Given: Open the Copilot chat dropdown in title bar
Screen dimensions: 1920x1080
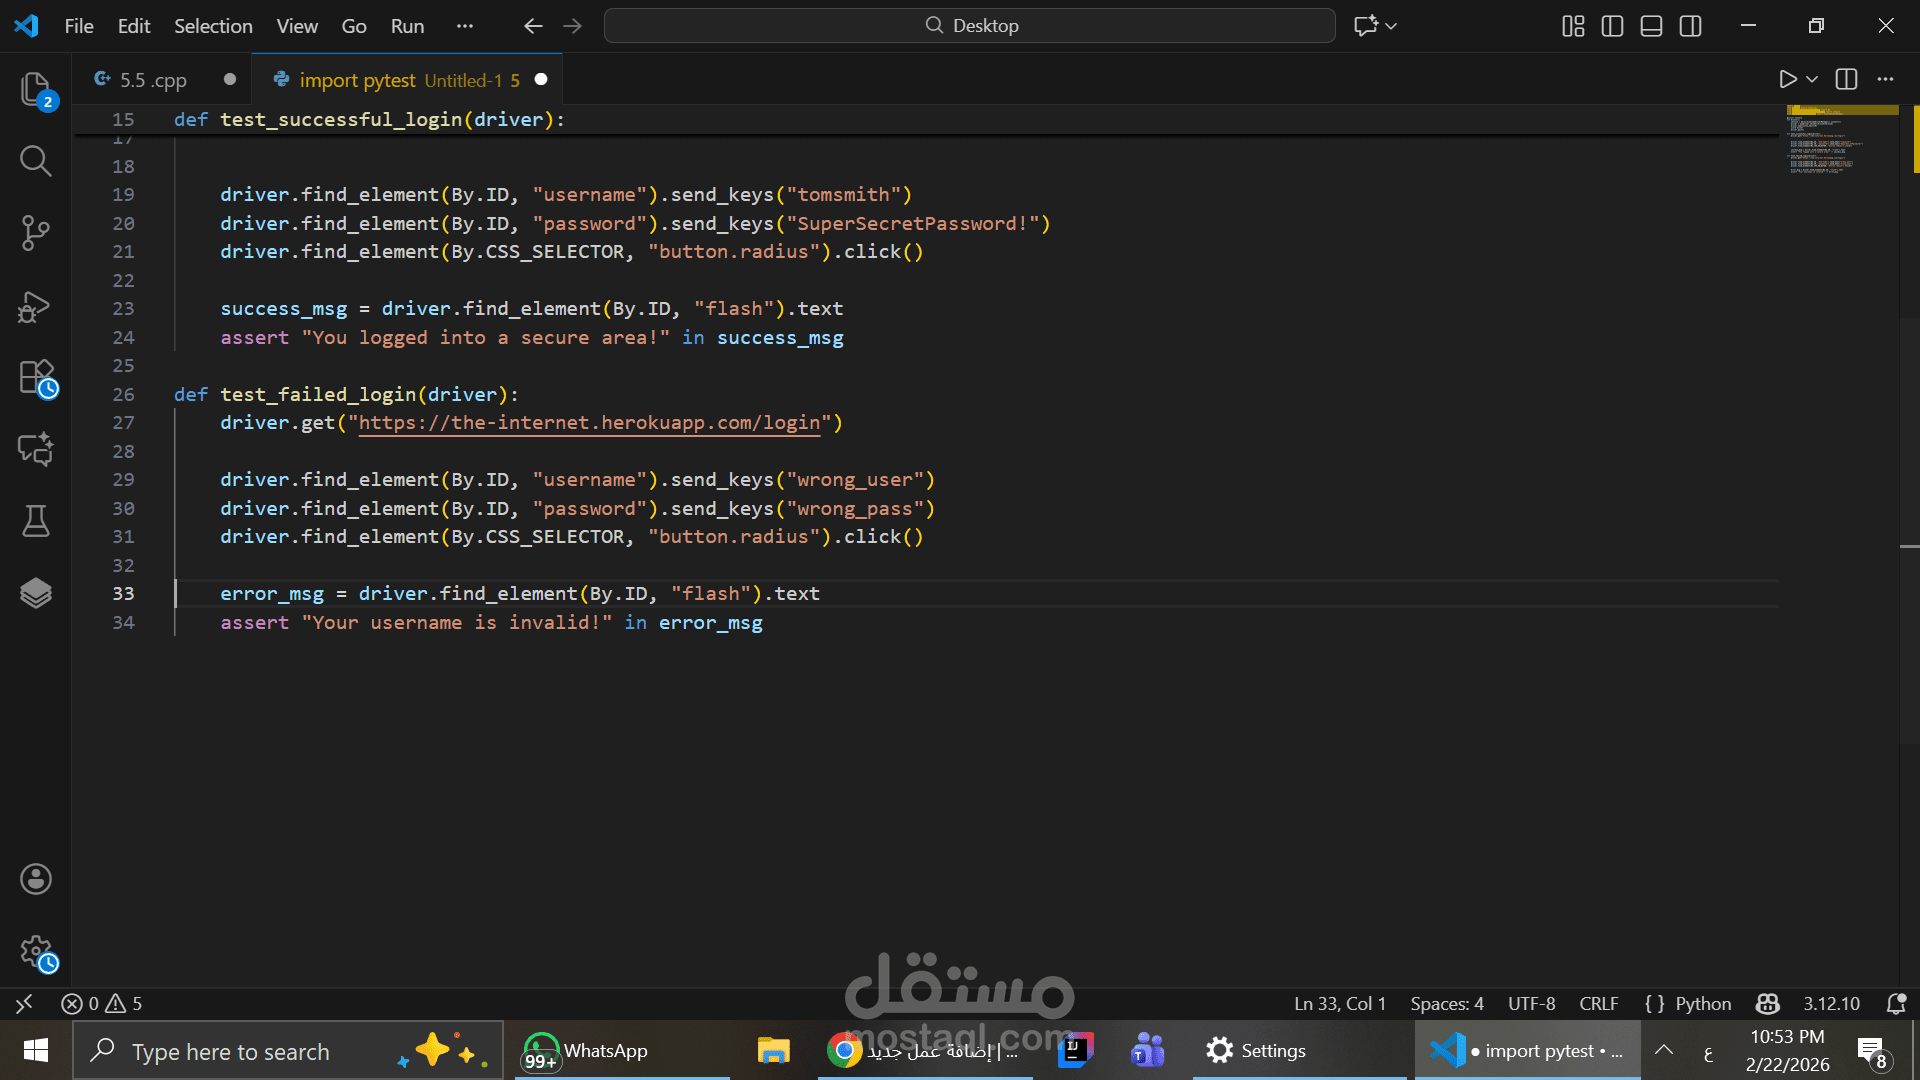Looking at the screenshot, I should (1391, 26).
